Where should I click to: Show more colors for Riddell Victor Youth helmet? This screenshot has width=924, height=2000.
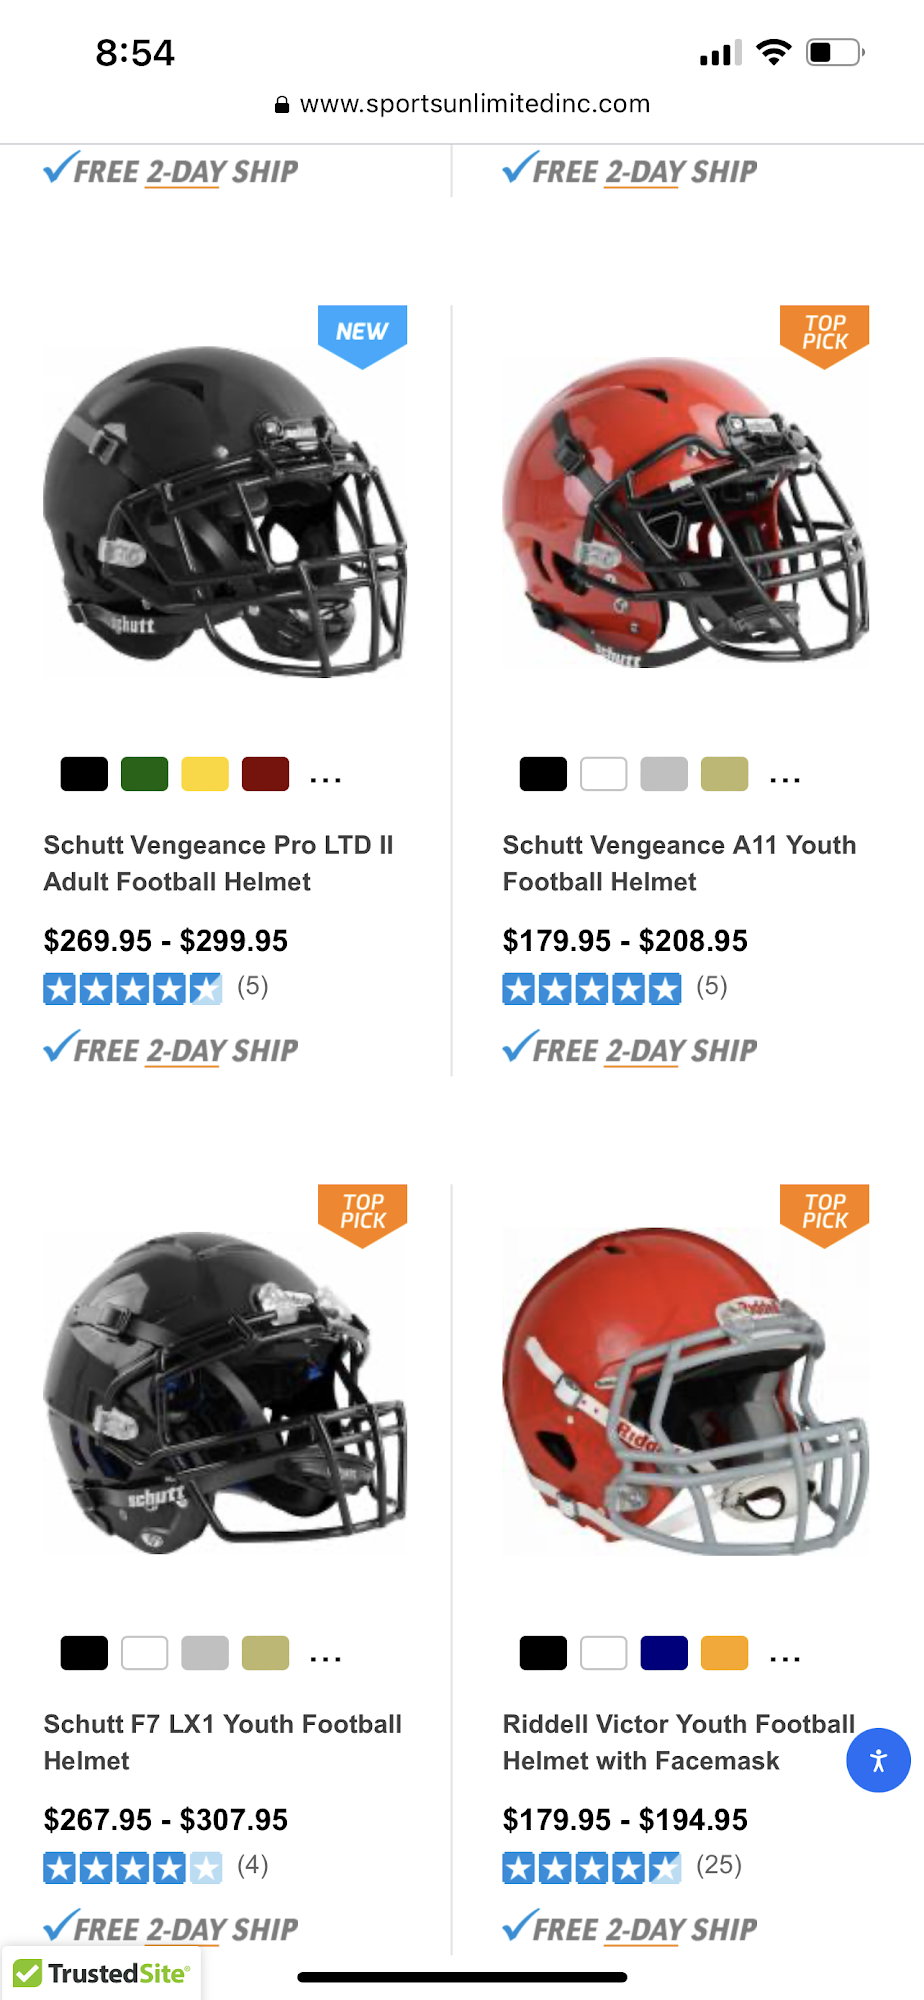(785, 1657)
